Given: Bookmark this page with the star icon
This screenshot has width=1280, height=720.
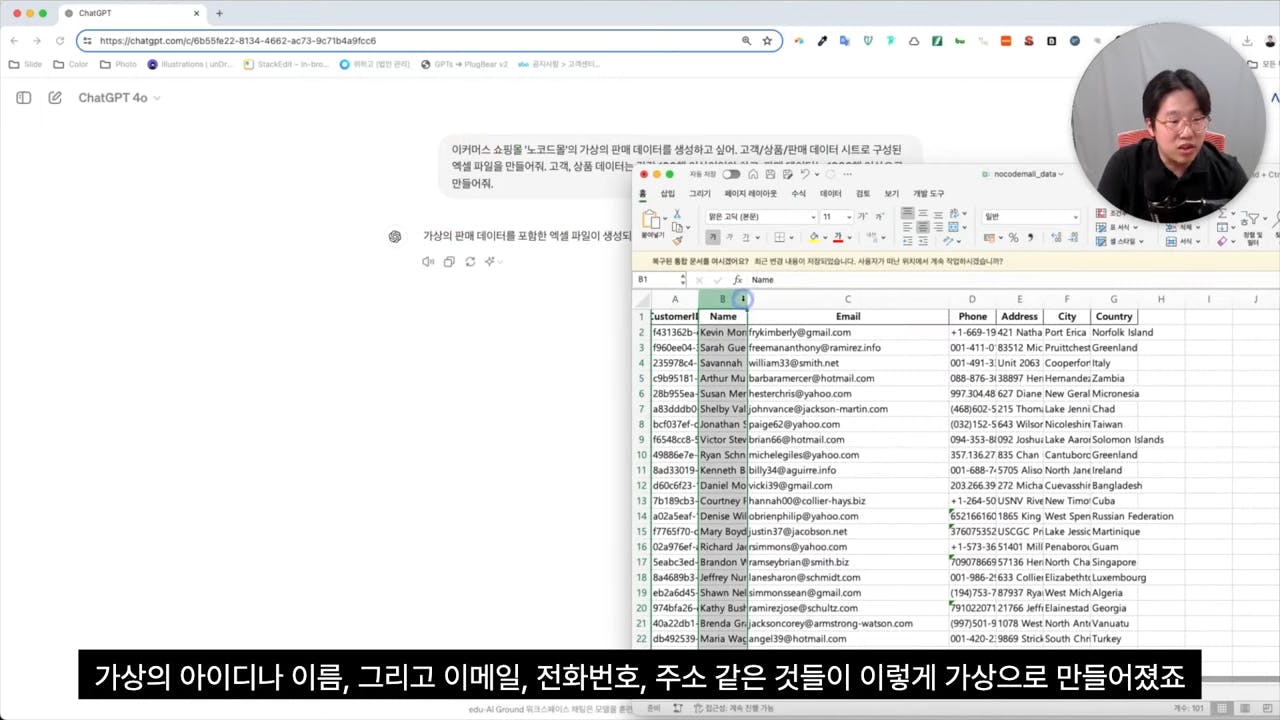Looking at the screenshot, I should (x=767, y=41).
